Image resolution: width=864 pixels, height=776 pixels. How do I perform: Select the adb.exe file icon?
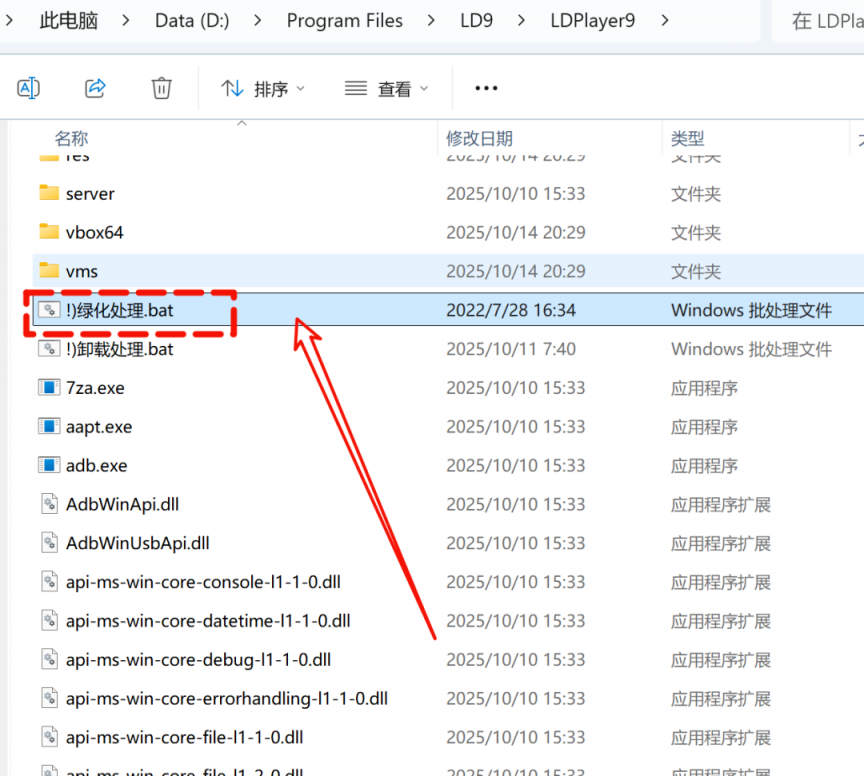[49, 466]
